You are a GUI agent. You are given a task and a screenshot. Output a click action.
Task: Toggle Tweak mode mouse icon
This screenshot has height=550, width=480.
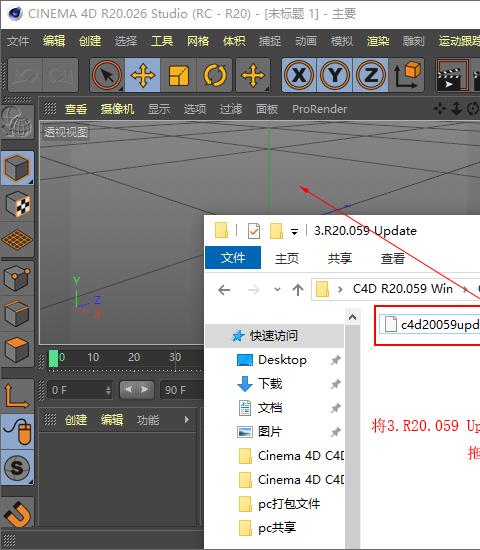coord(17,431)
